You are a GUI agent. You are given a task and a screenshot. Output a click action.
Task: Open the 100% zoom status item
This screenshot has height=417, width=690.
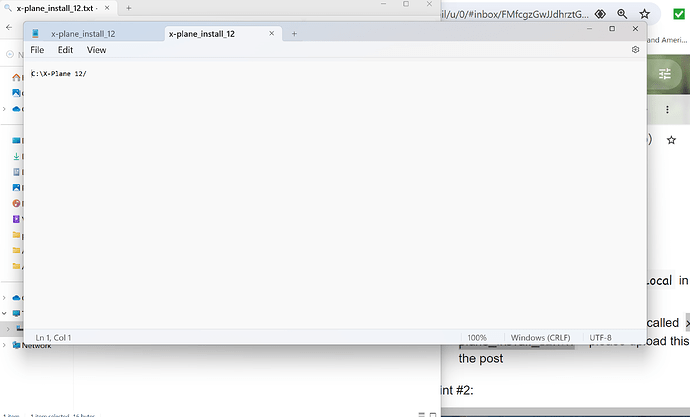[x=477, y=338]
